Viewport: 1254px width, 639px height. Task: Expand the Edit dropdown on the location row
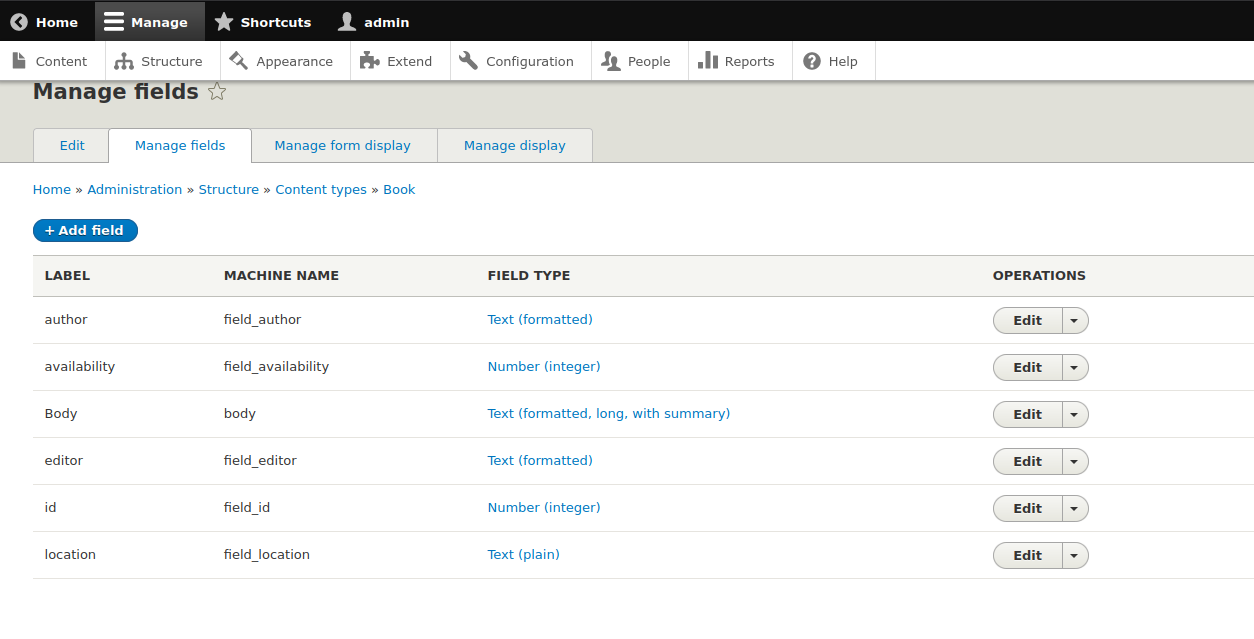[x=1074, y=555]
